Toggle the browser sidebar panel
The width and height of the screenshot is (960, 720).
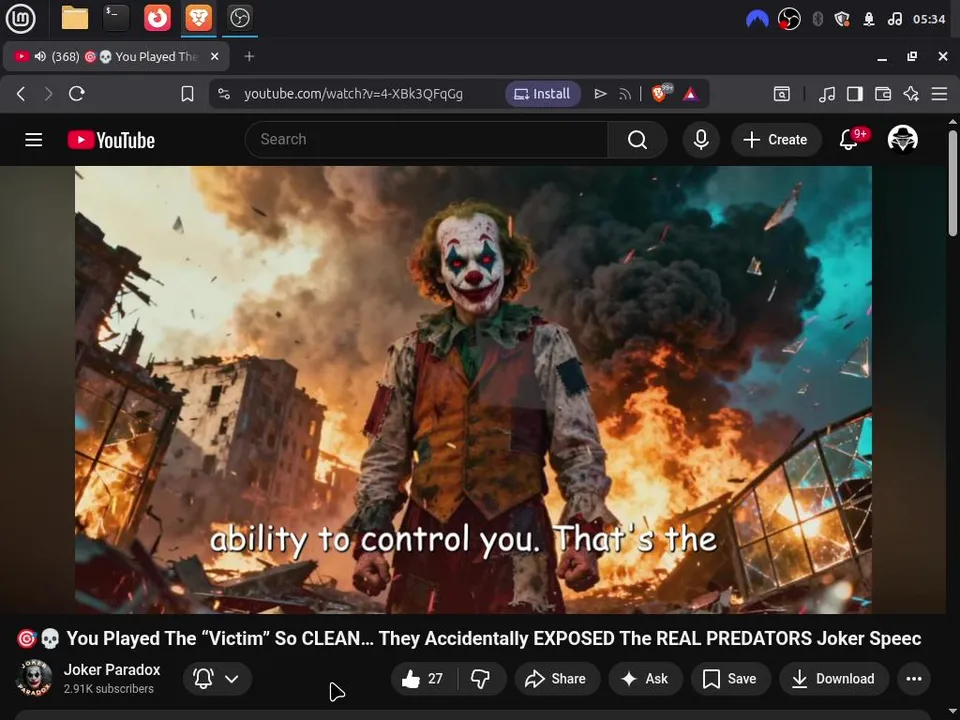(855, 94)
